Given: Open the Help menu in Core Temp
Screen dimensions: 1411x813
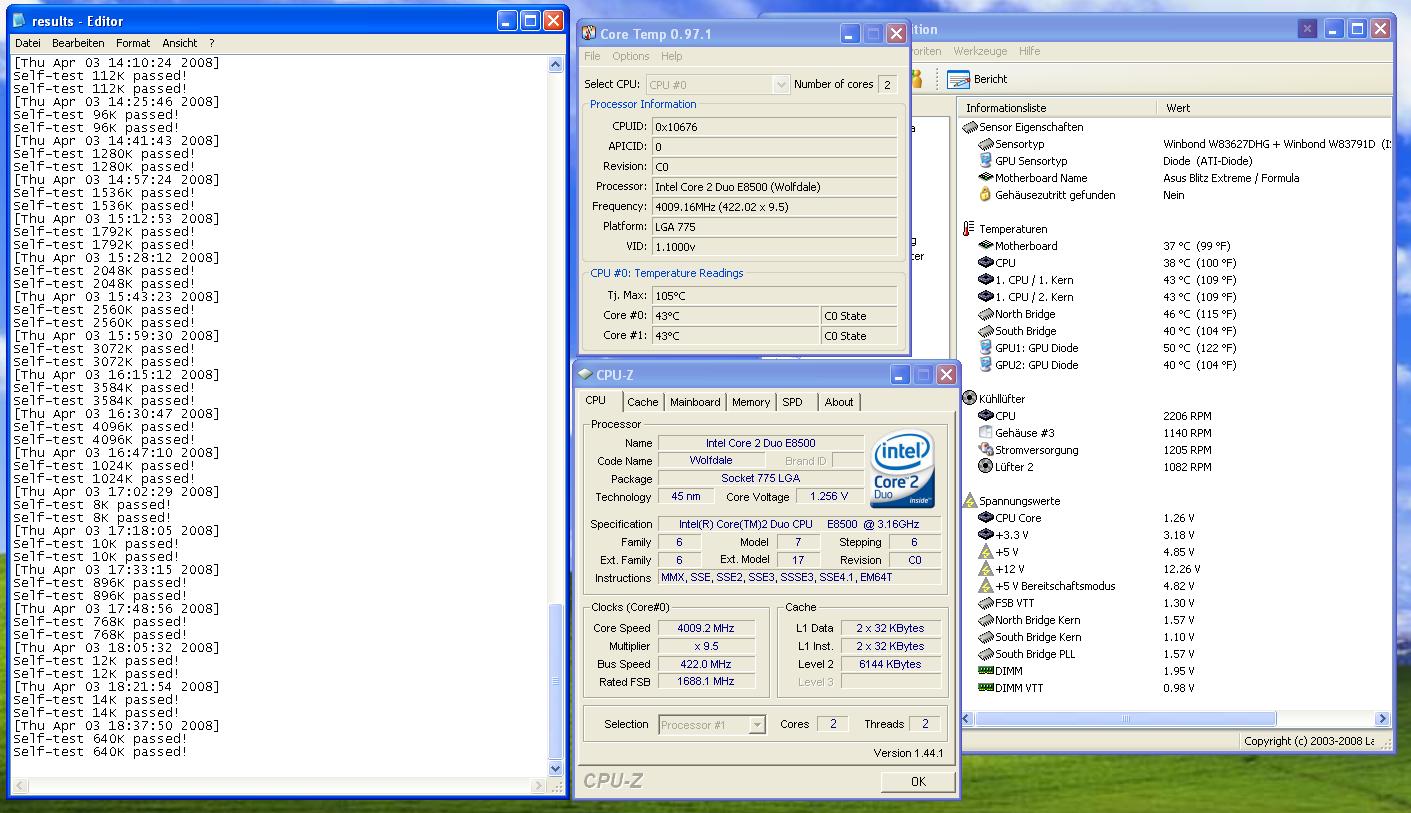Looking at the screenshot, I should point(672,56).
